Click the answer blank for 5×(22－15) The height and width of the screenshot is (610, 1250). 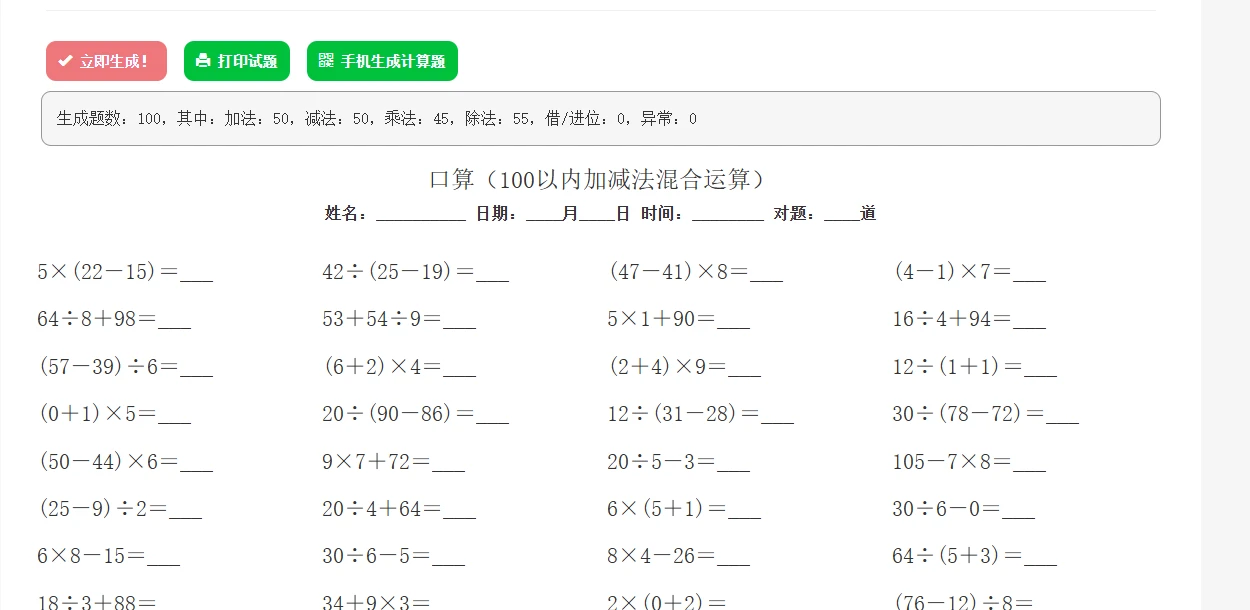coord(196,274)
